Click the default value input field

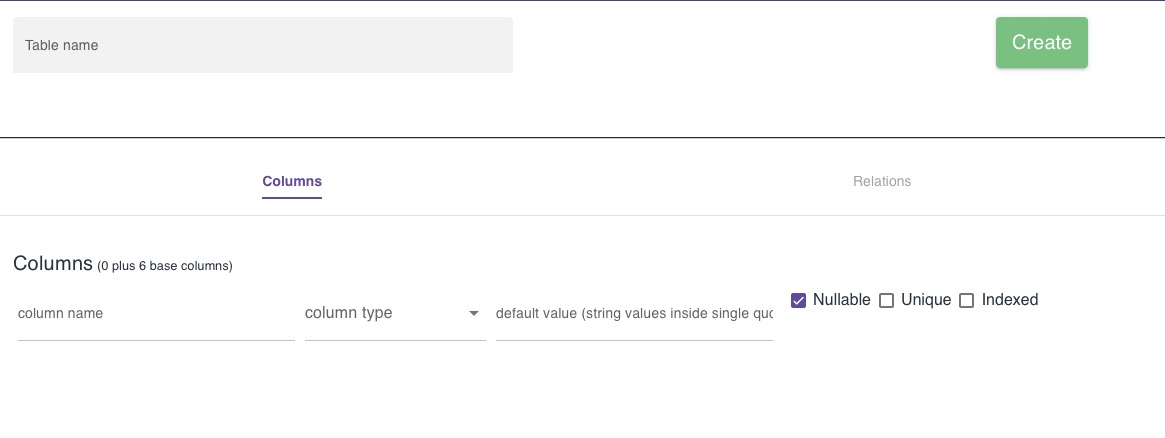634,314
